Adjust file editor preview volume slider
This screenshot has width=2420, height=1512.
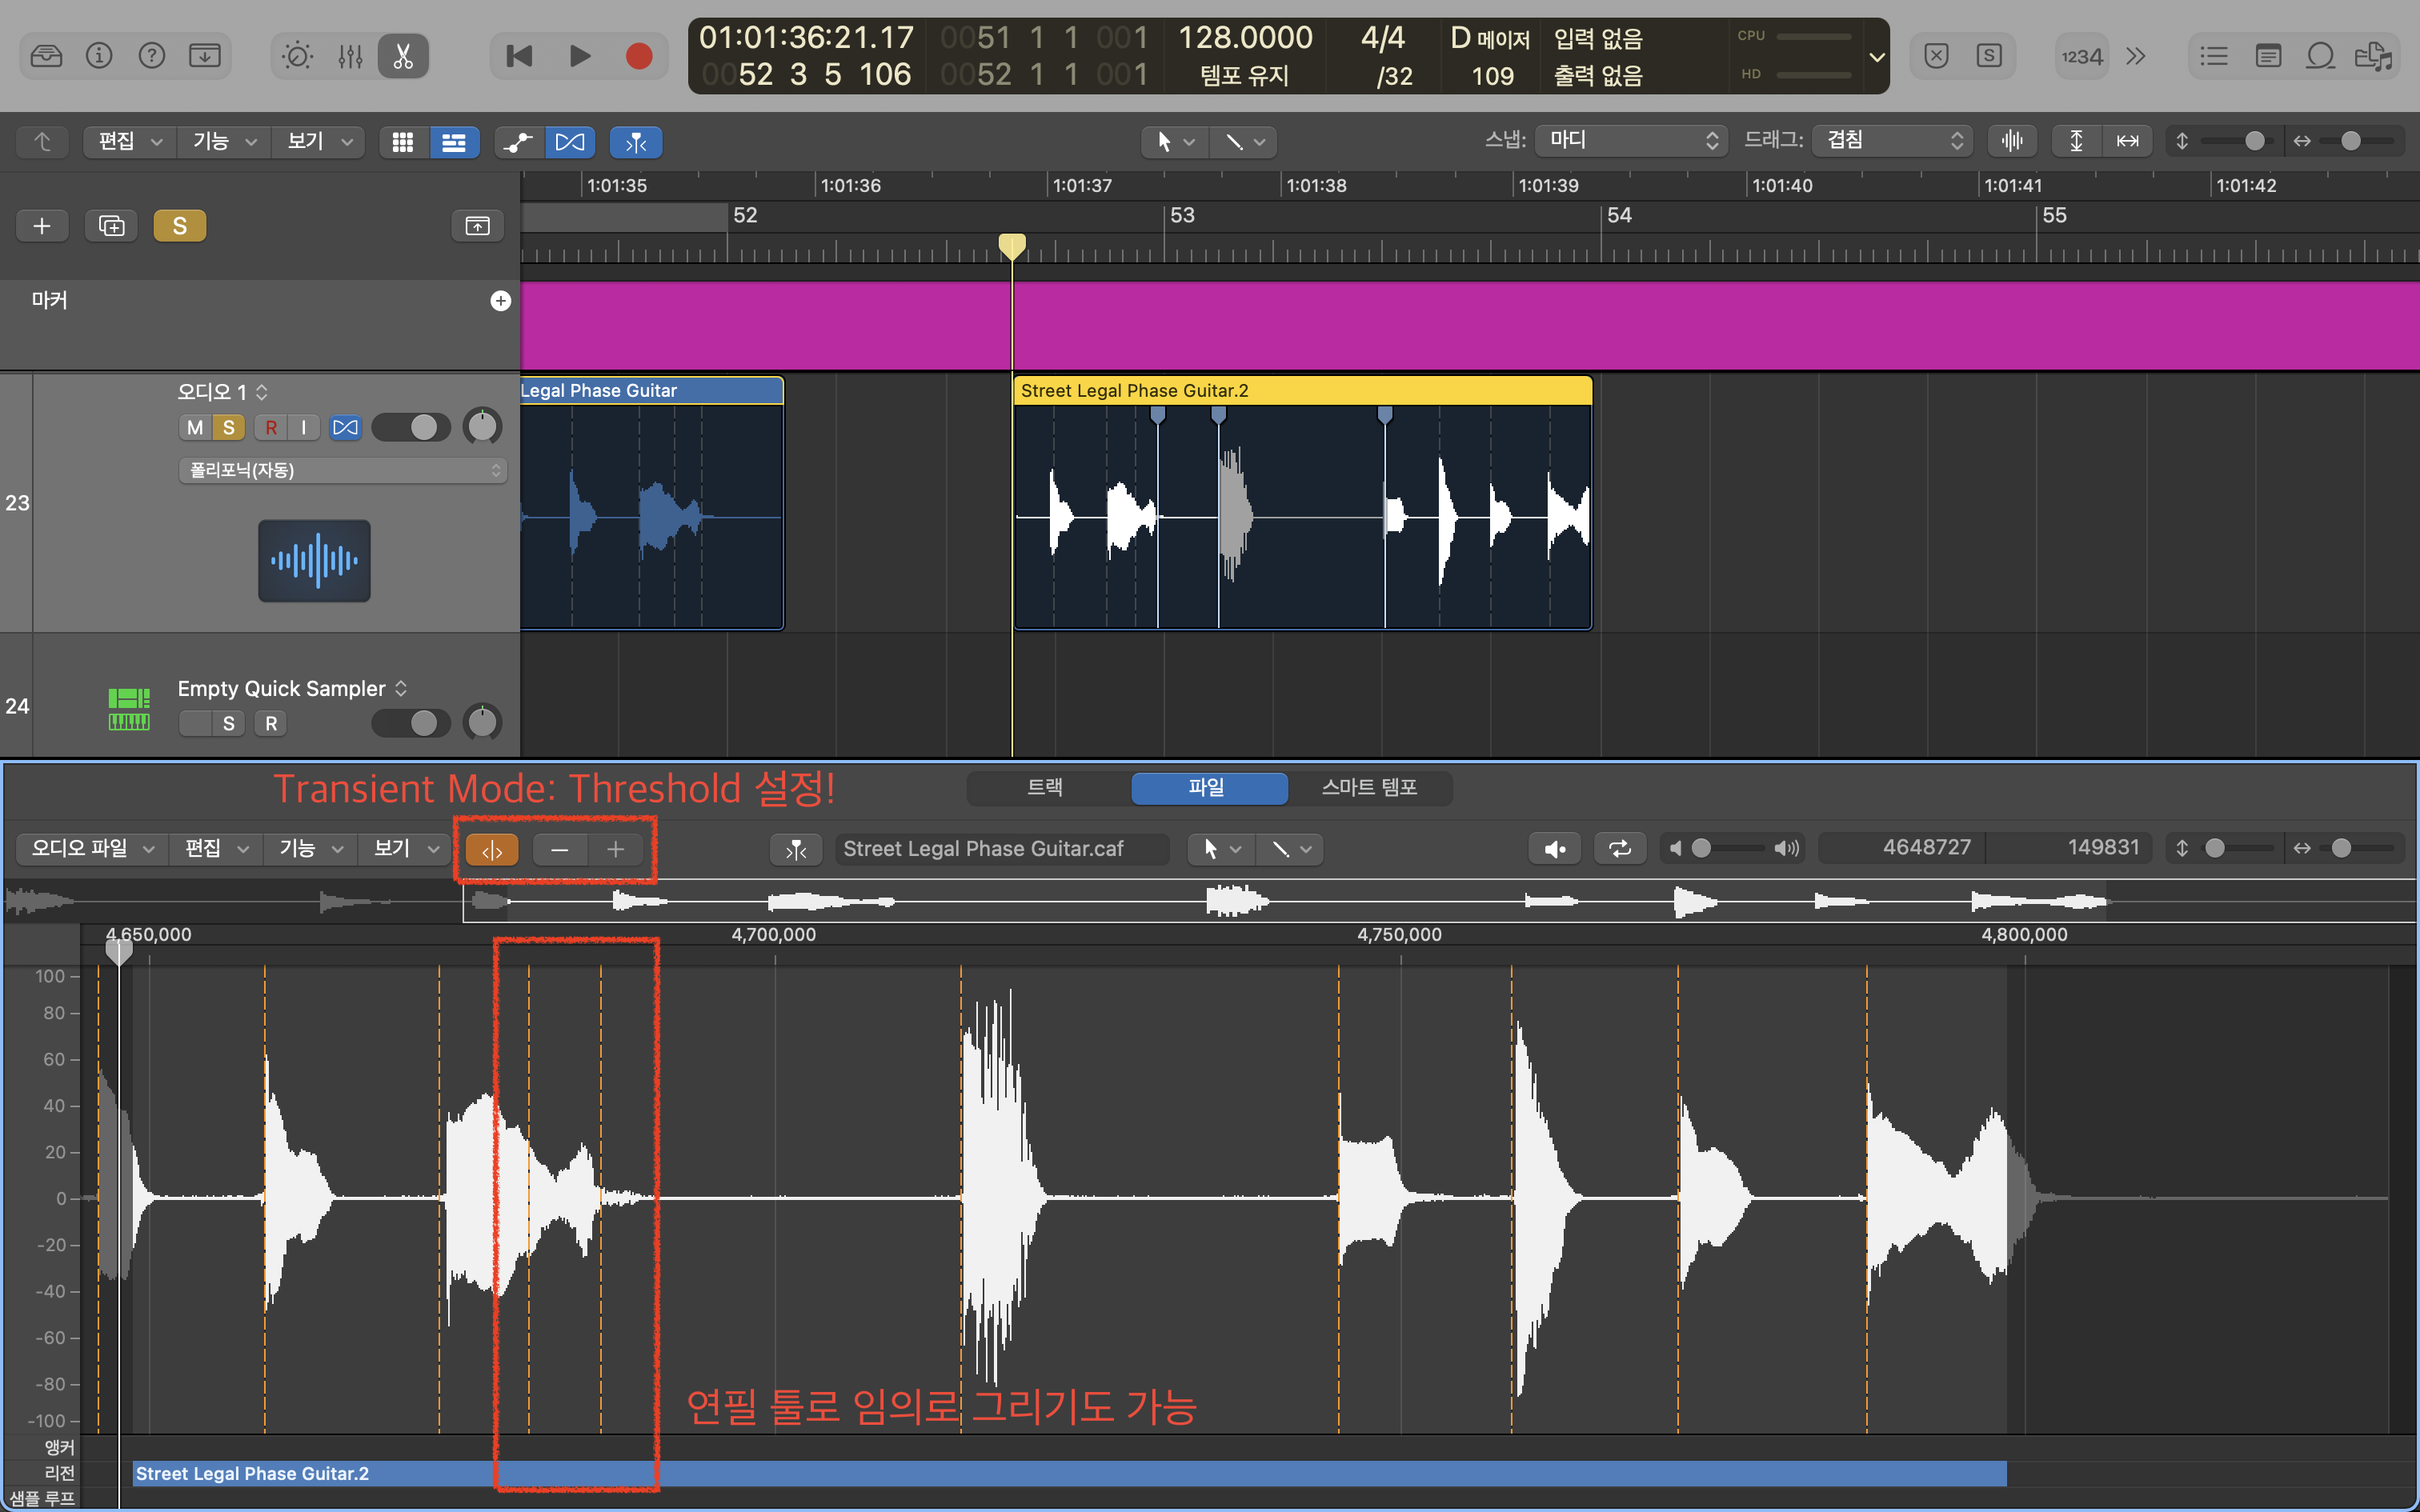pos(1702,849)
